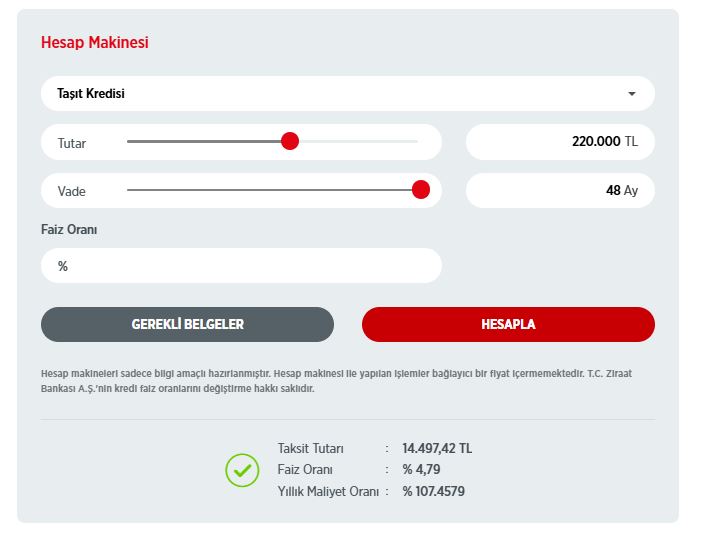Click the Faiz Oranı label above the input
The height and width of the screenshot is (536, 701).
(x=69, y=229)
